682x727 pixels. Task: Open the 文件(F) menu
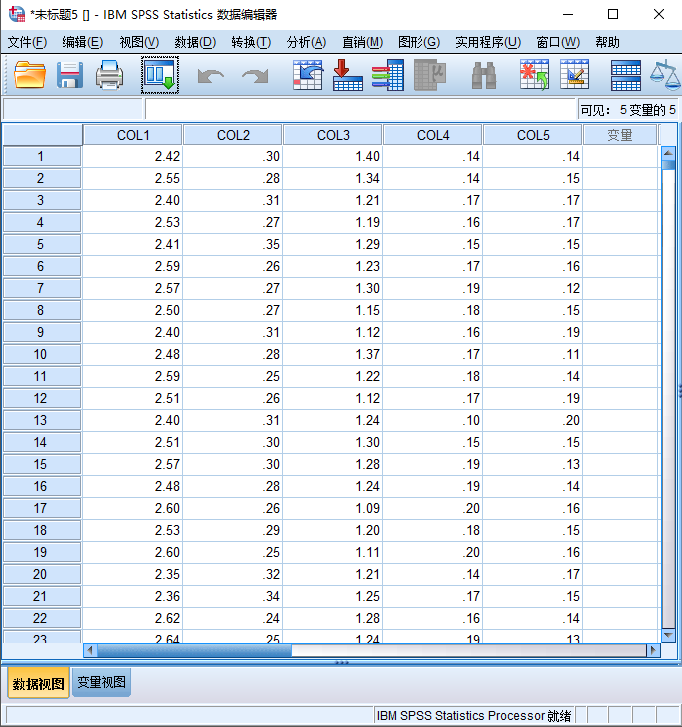(27, 43)
